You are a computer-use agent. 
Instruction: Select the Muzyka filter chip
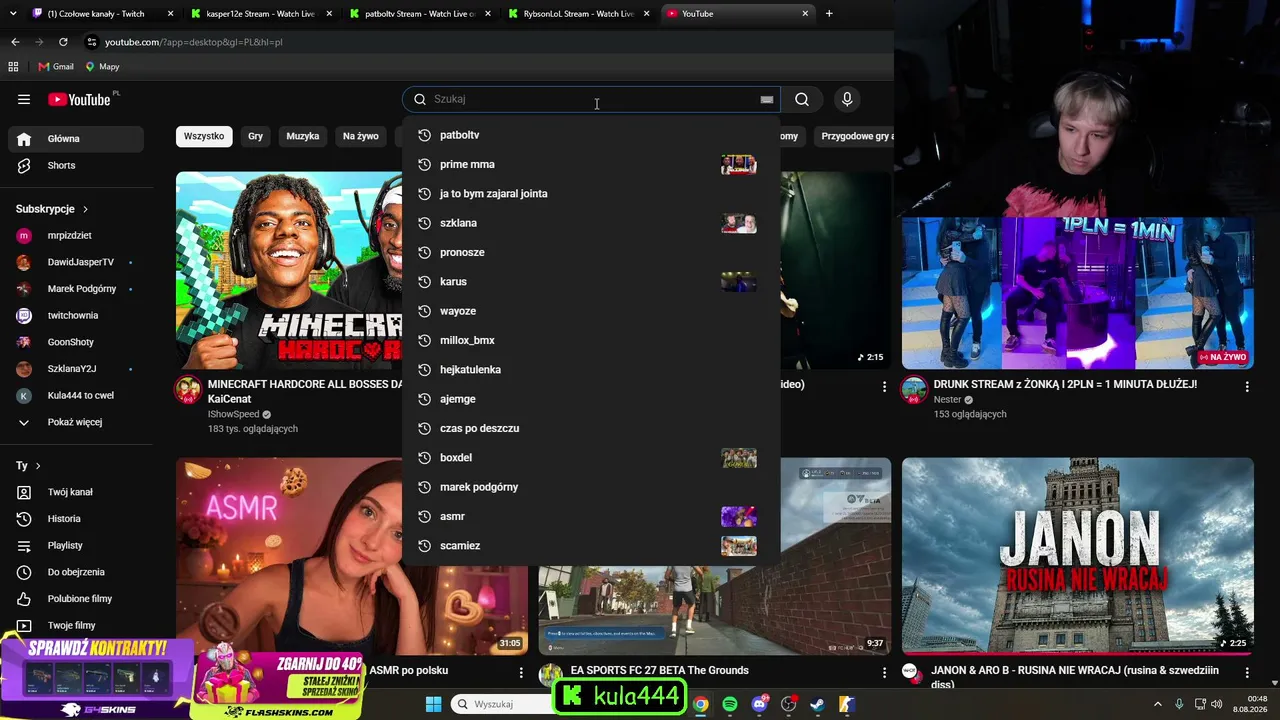click(x=303, y=136)
